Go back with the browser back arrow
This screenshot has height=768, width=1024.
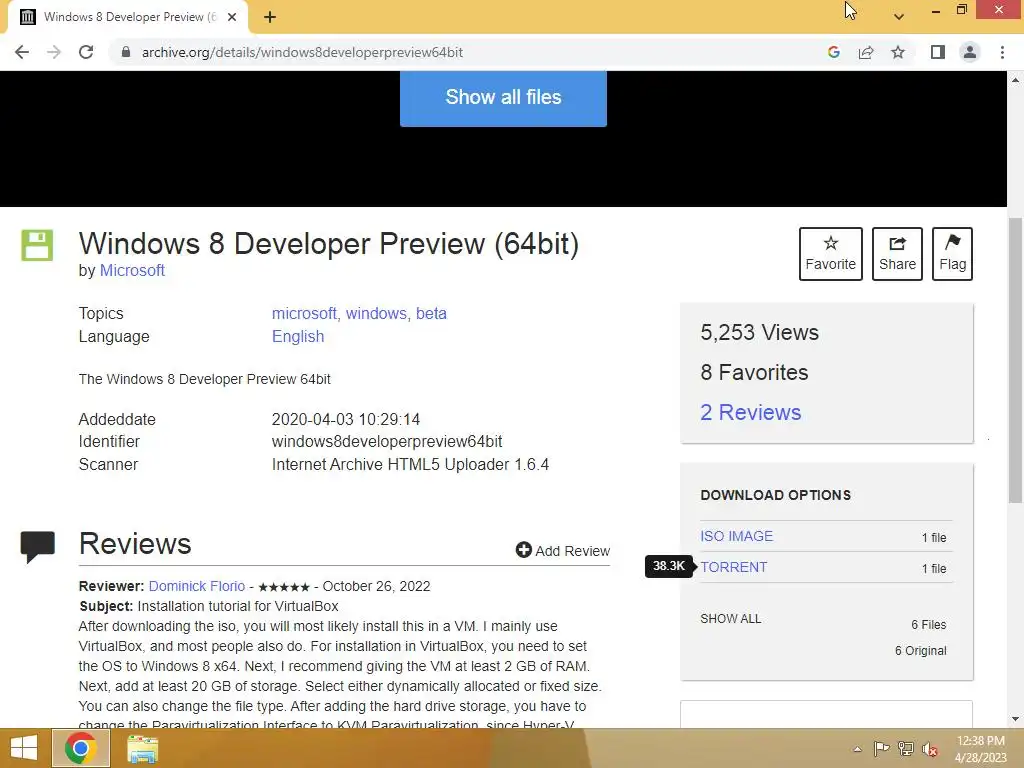[x=22, y=52]
